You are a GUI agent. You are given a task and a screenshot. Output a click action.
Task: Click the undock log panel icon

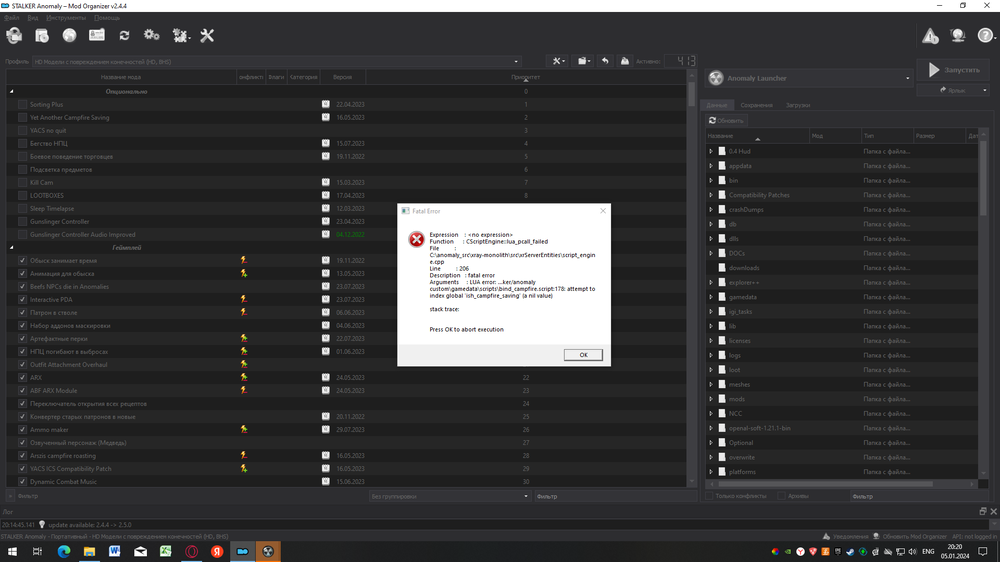point(983,512)
